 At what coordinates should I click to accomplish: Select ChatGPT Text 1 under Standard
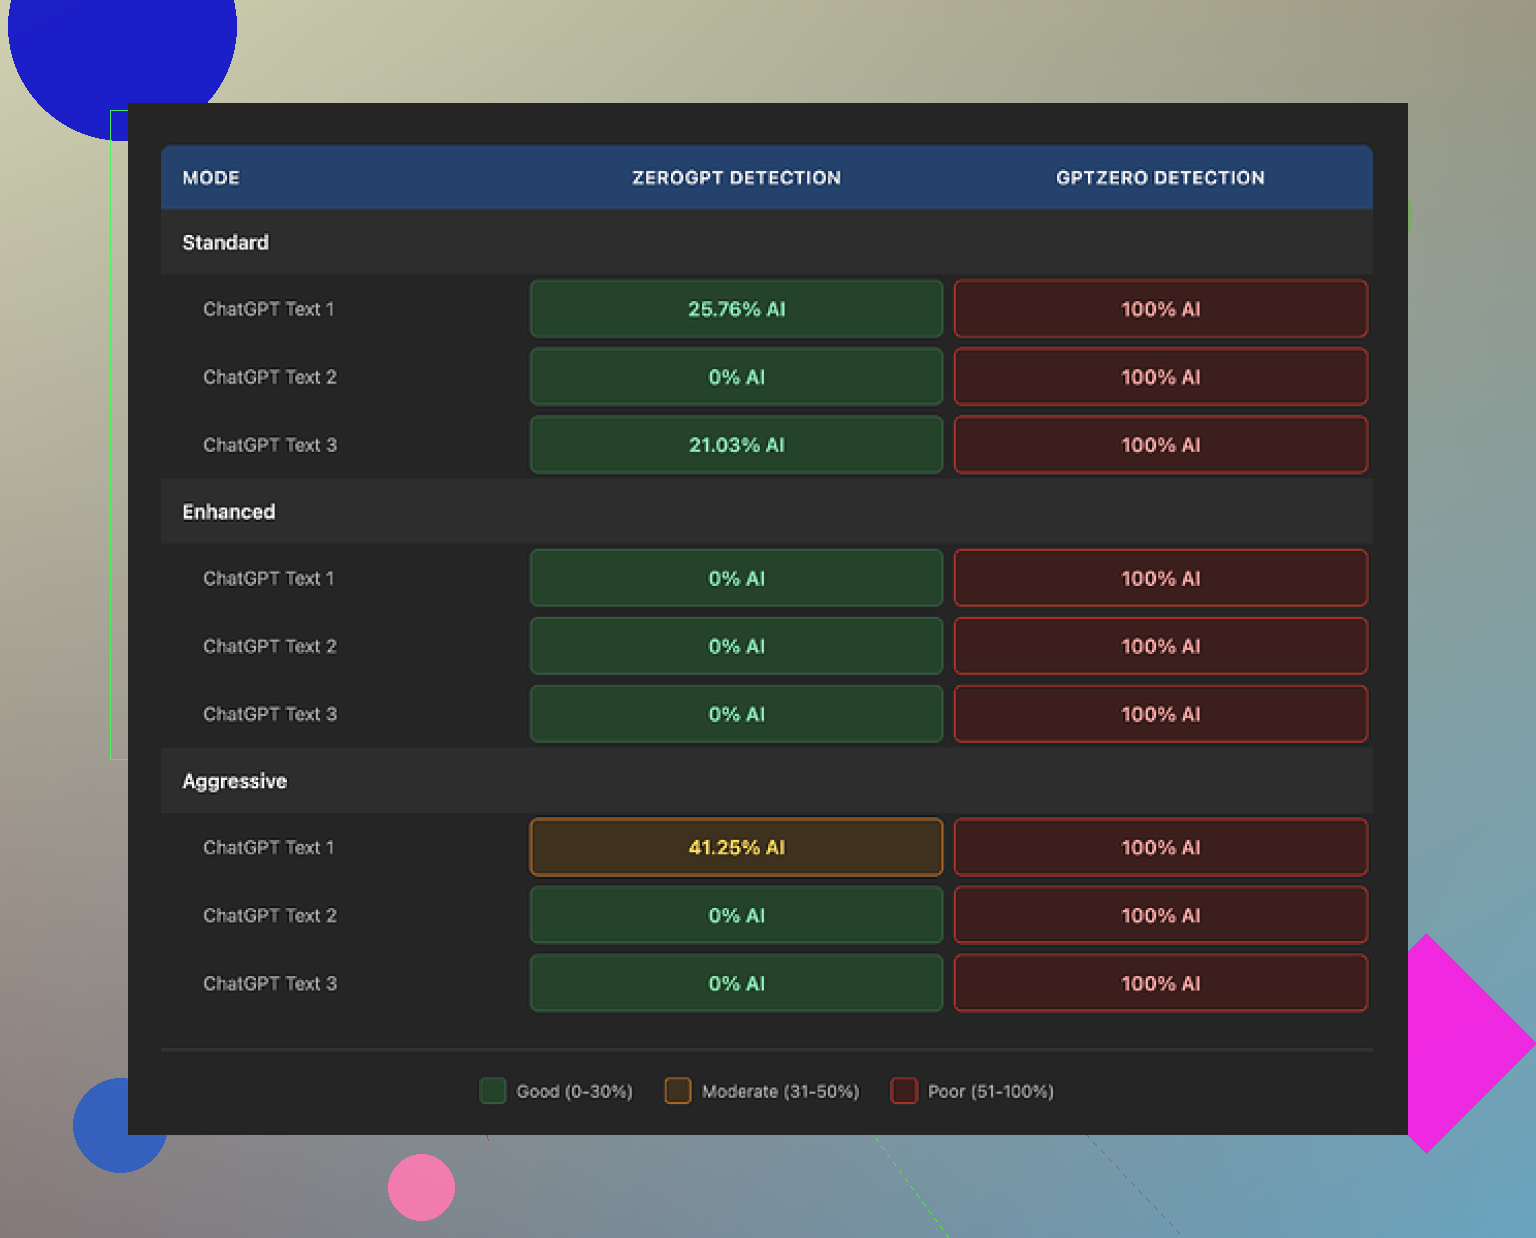(269, 309)
